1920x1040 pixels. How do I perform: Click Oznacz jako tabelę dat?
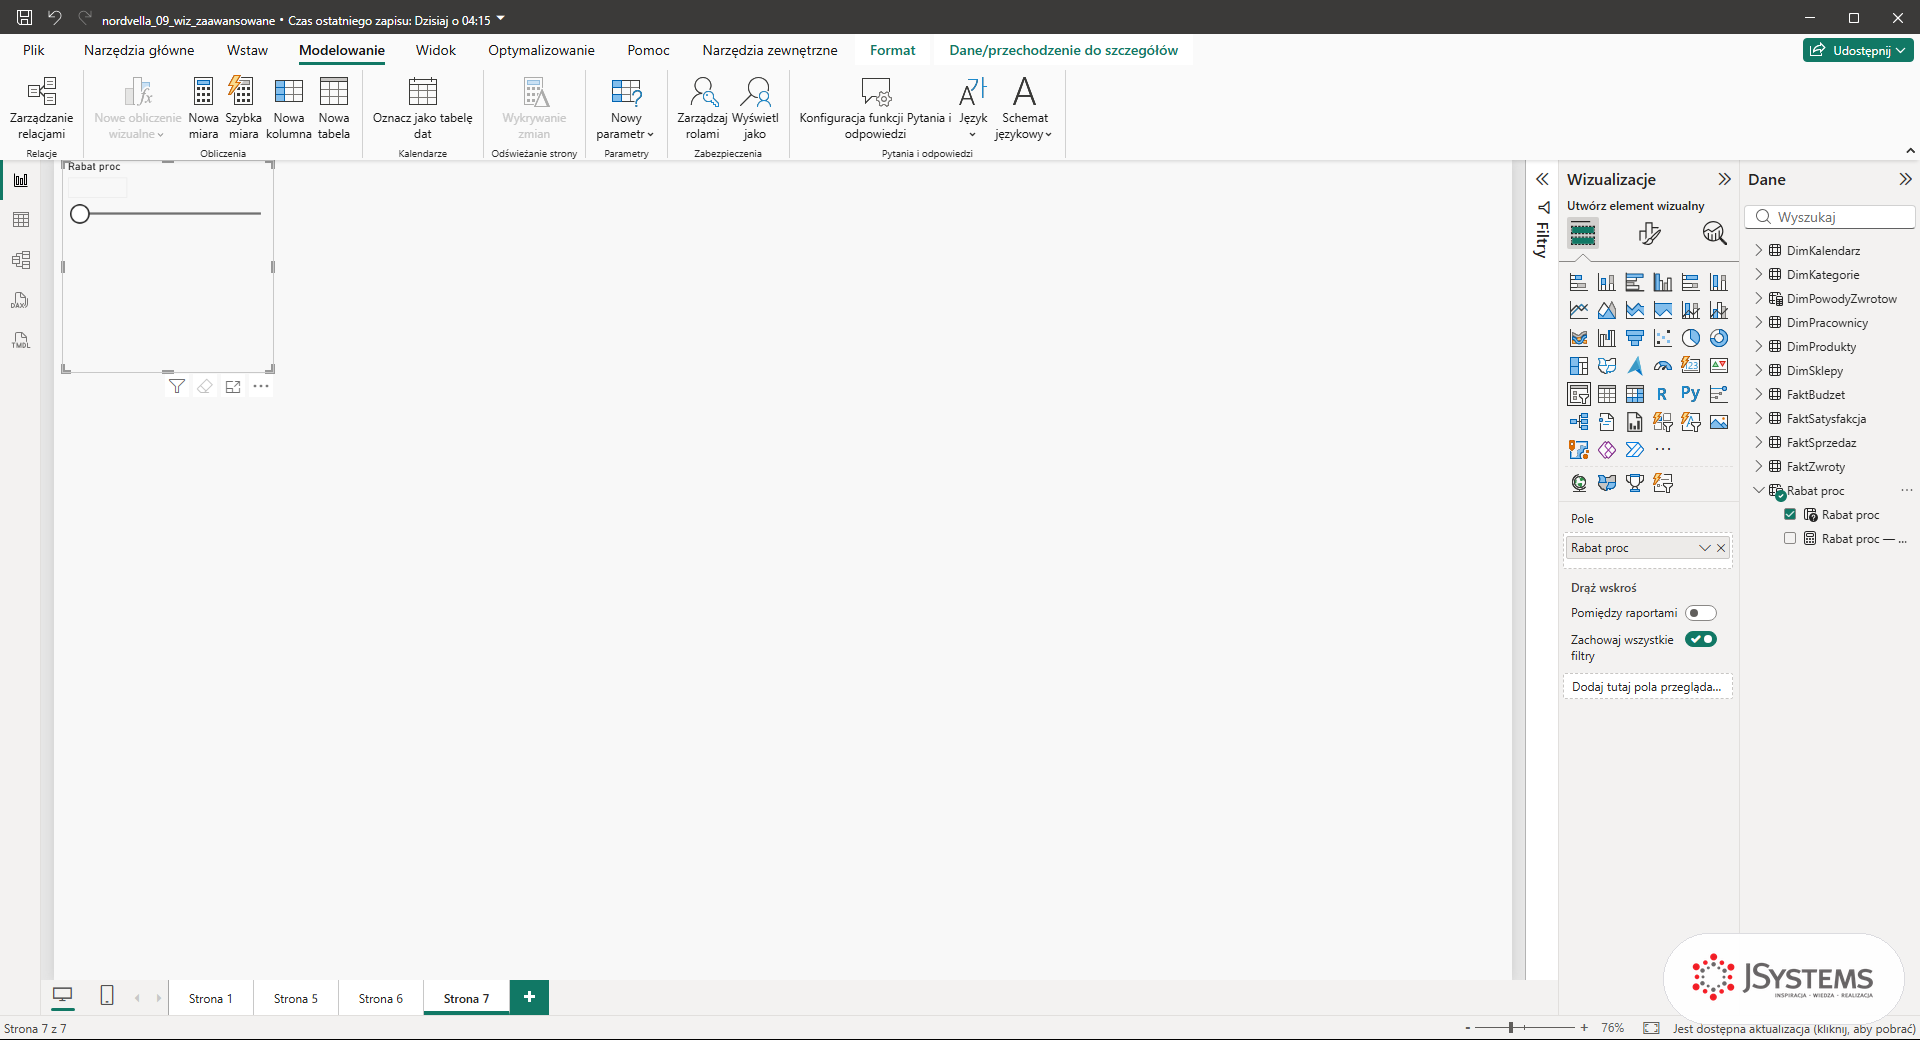click(423, 108)
